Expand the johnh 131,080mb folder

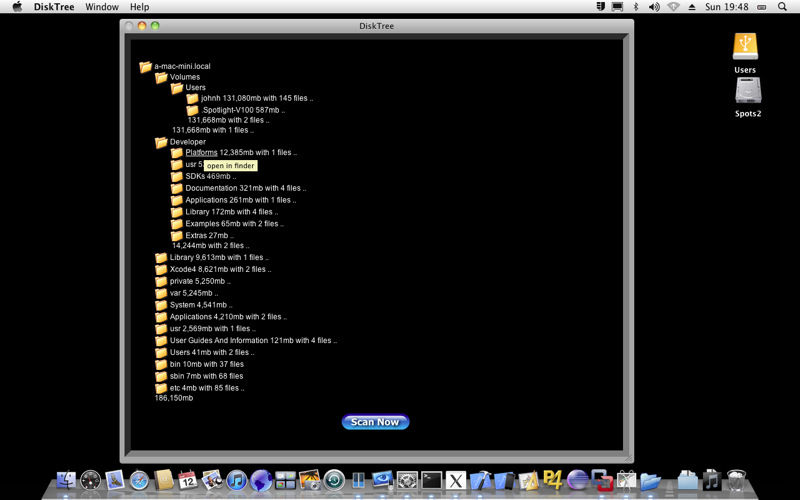click(192, 98)
